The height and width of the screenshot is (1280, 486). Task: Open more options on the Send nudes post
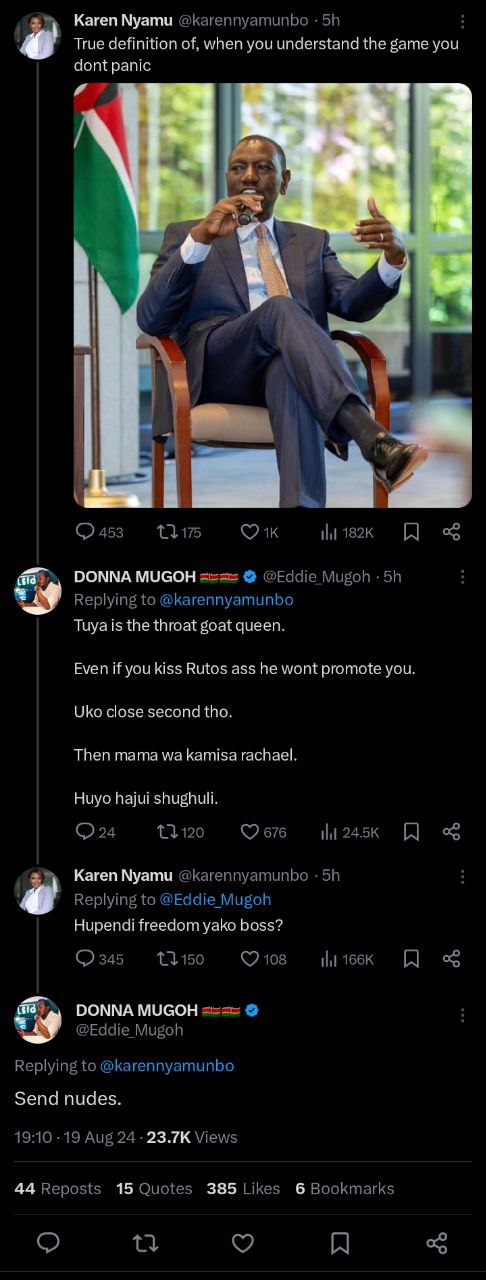tap(462, 1015)
